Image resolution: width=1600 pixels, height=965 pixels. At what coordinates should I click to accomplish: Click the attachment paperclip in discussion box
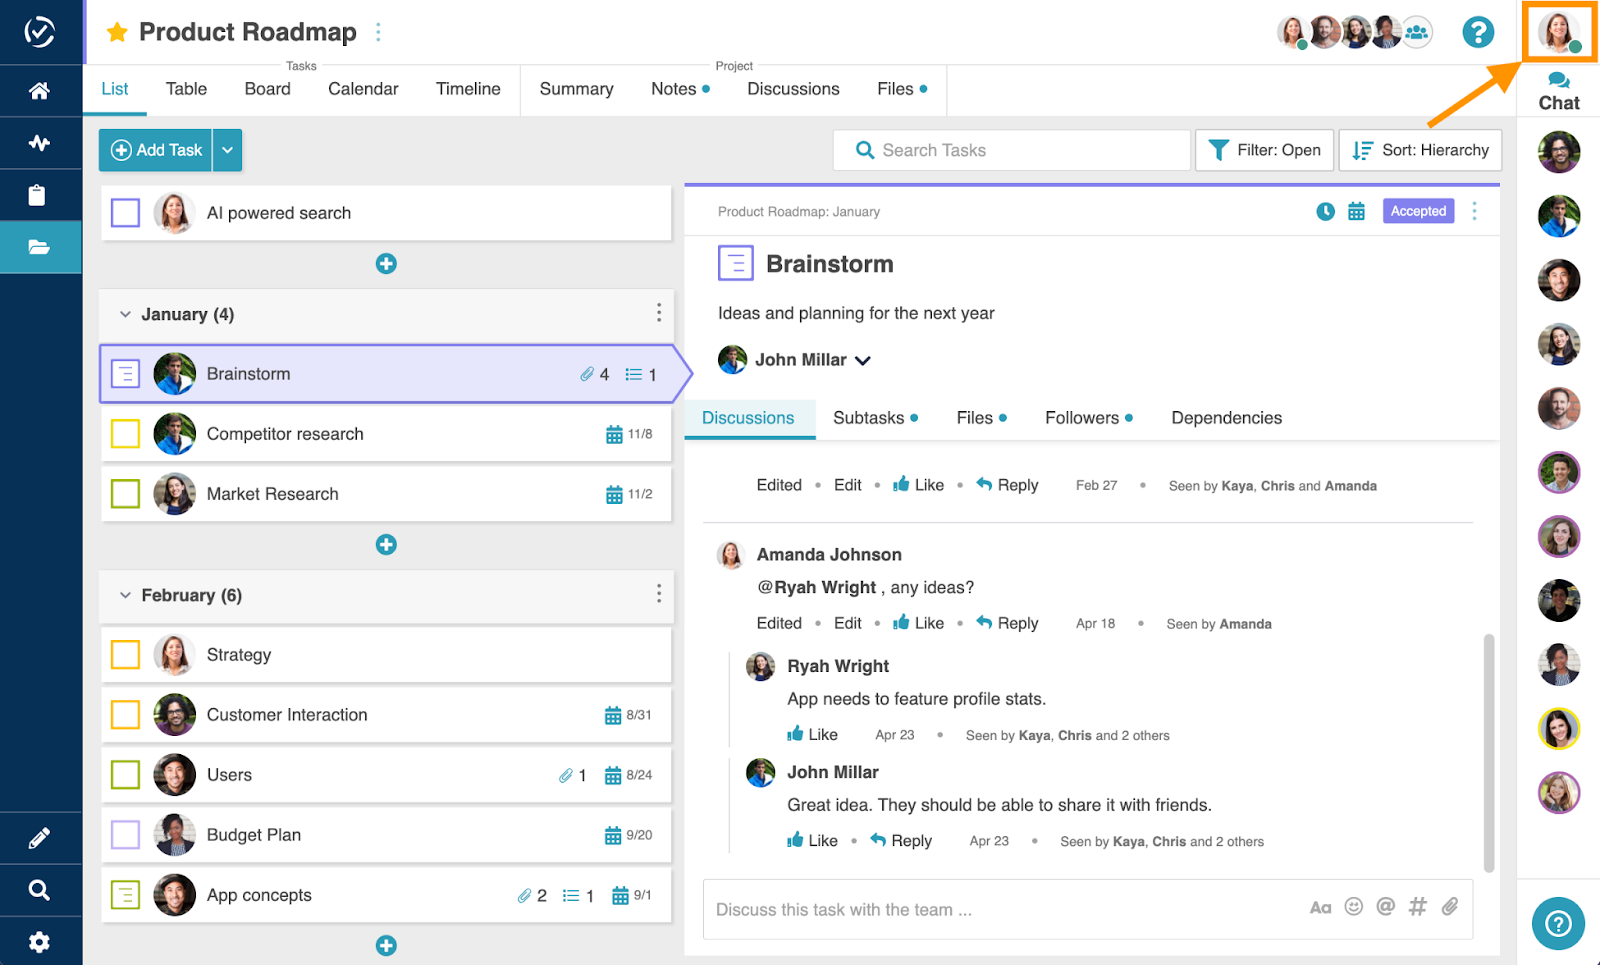1450,907
